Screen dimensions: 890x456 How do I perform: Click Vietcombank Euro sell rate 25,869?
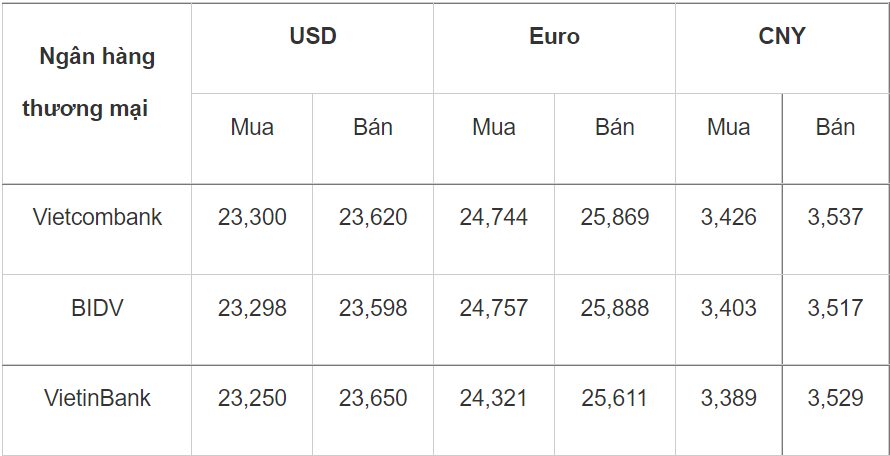(615, 217)
